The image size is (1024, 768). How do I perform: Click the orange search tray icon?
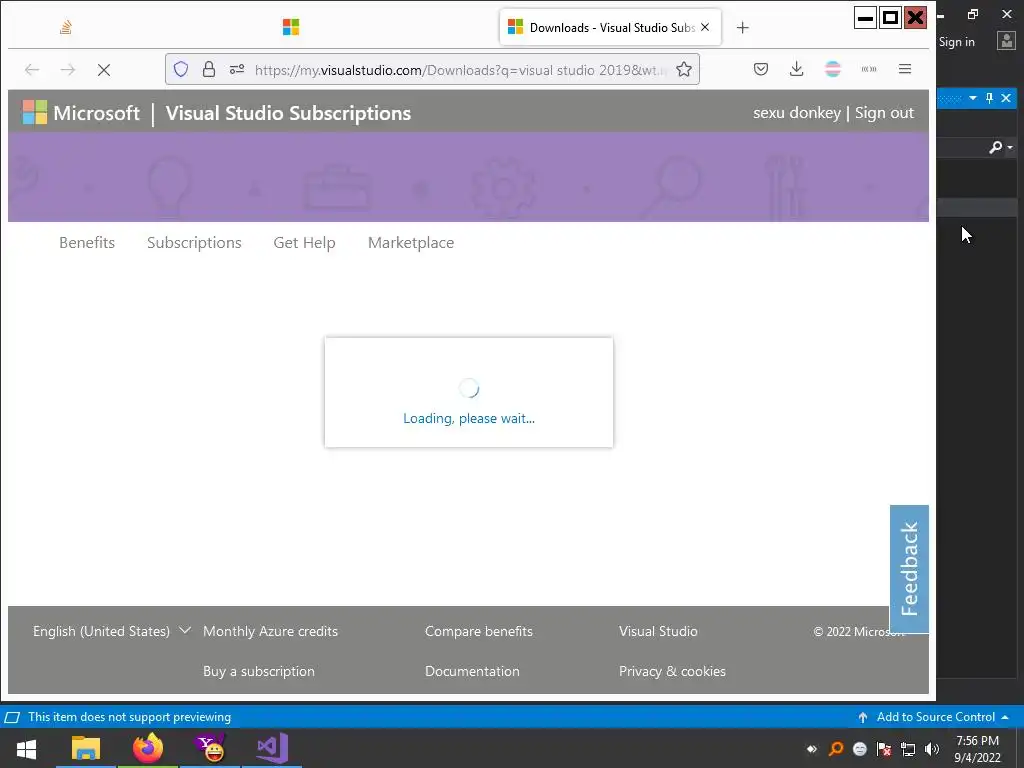835,749
